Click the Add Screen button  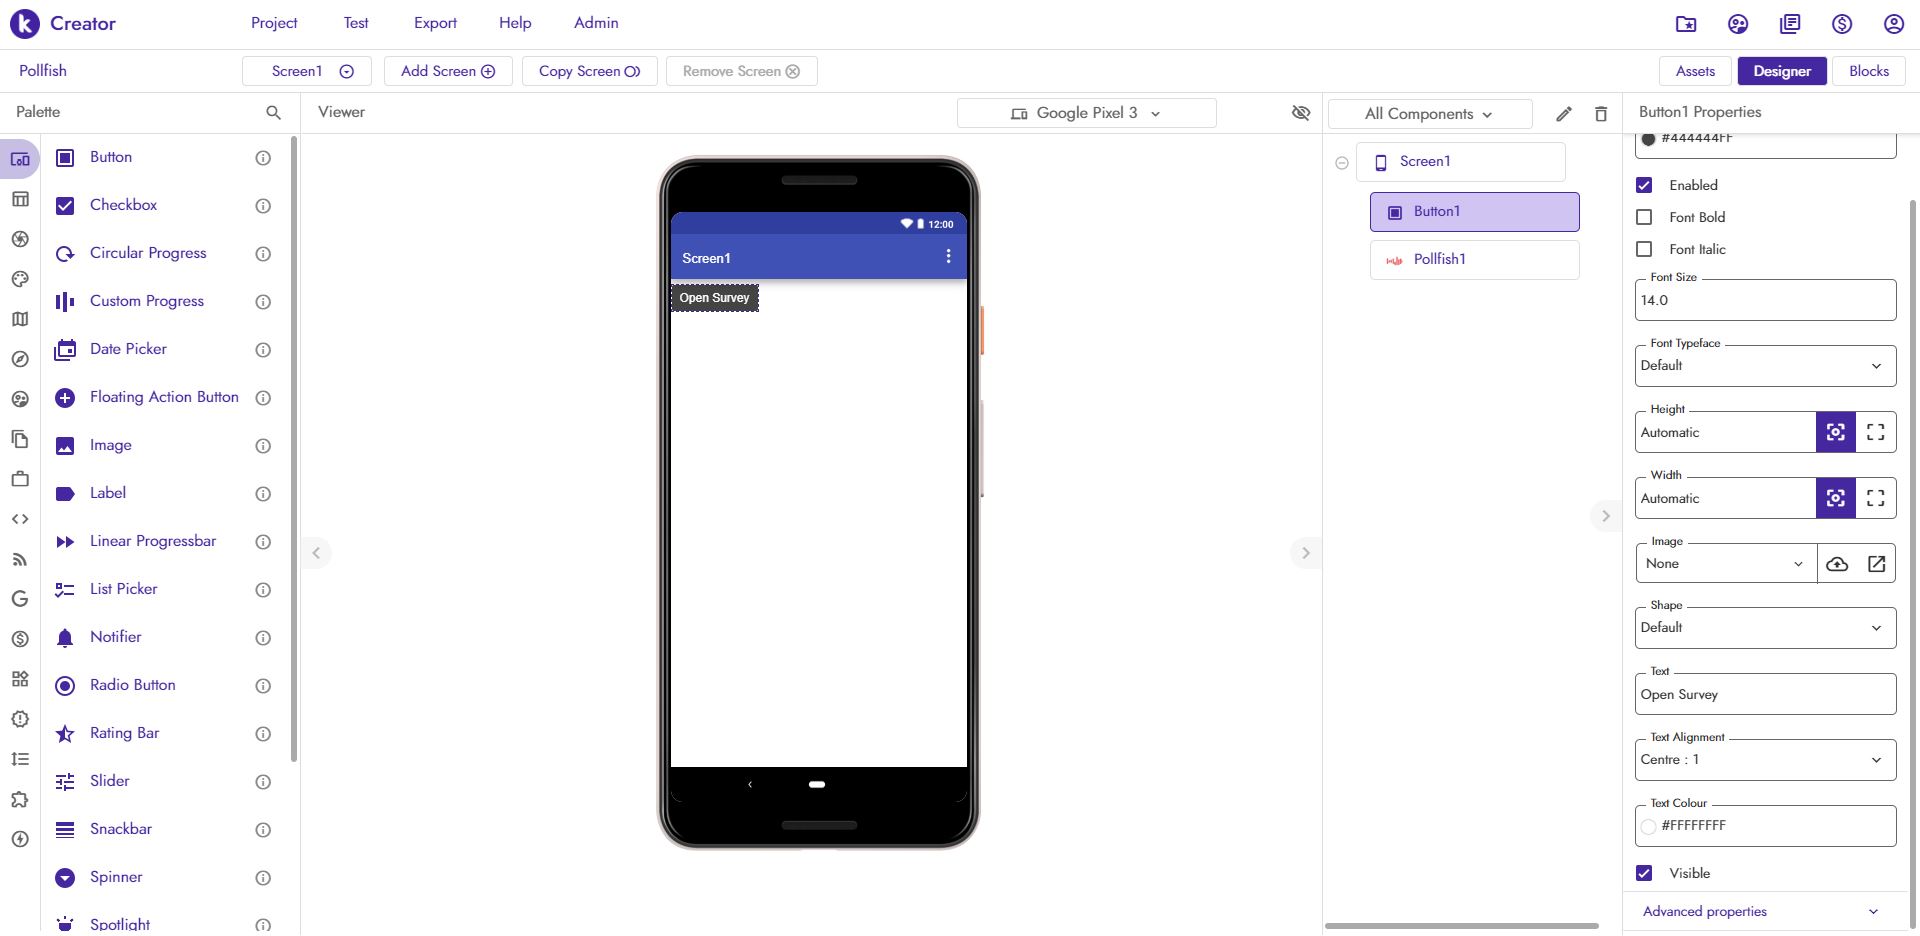(x=447, y=71)
